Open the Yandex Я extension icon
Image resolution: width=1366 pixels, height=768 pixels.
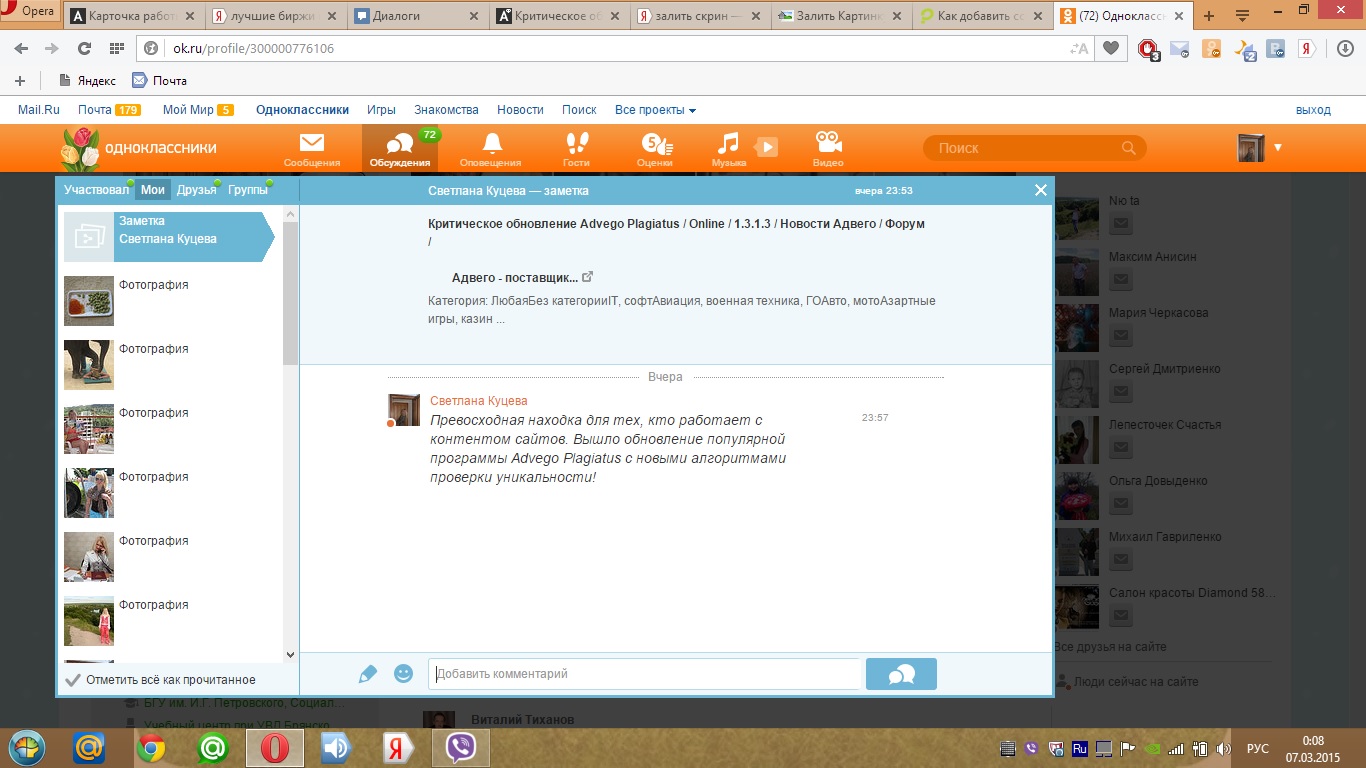tap(1306, 48)
